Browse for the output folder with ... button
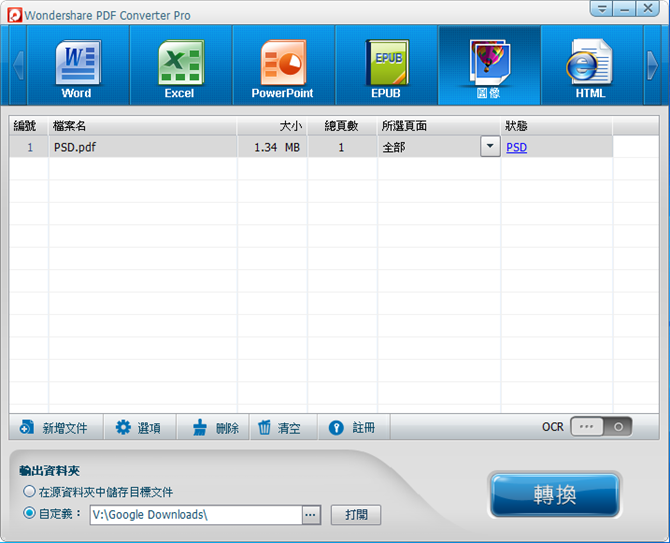The width and height of the screenshot is (670, 543). click(311, 515)
